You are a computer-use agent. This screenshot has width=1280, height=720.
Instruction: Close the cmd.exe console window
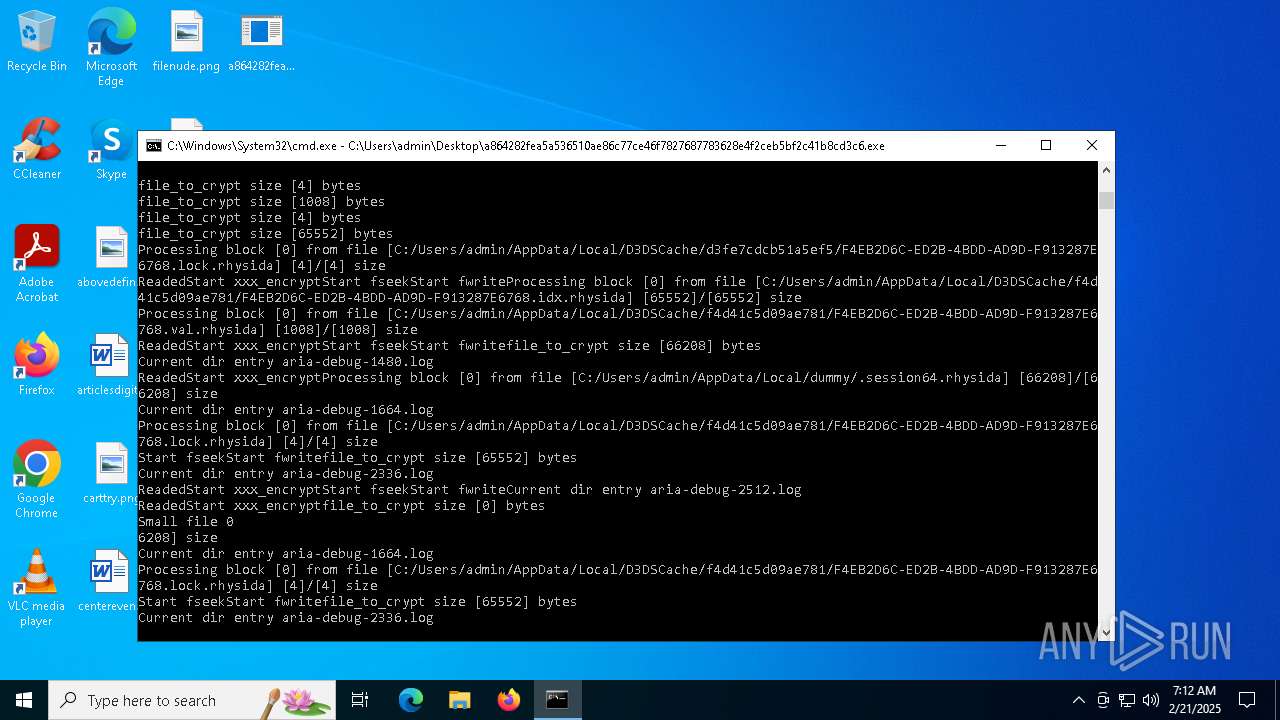click(1092, 146)
